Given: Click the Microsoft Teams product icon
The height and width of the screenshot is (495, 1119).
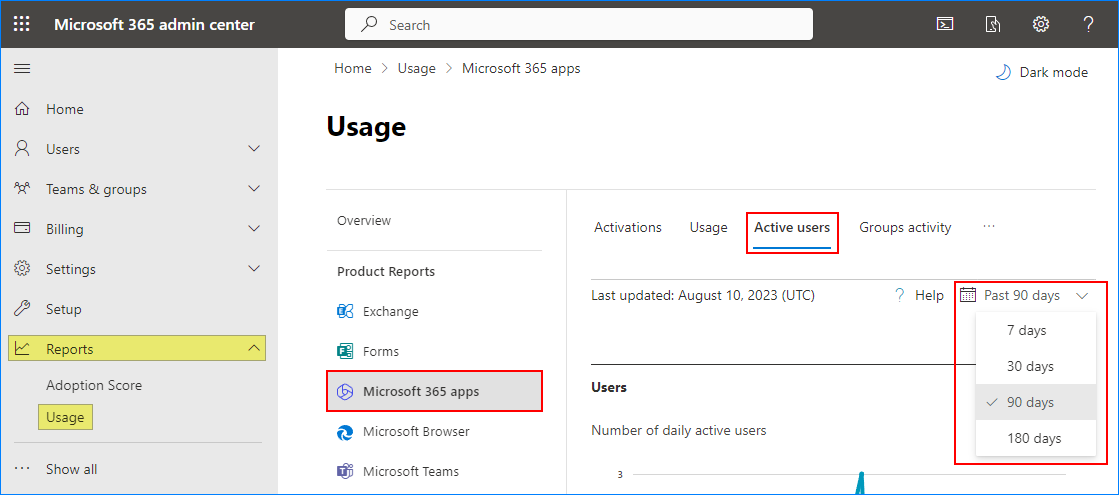Looking at the screenshot, I should 345,471.
